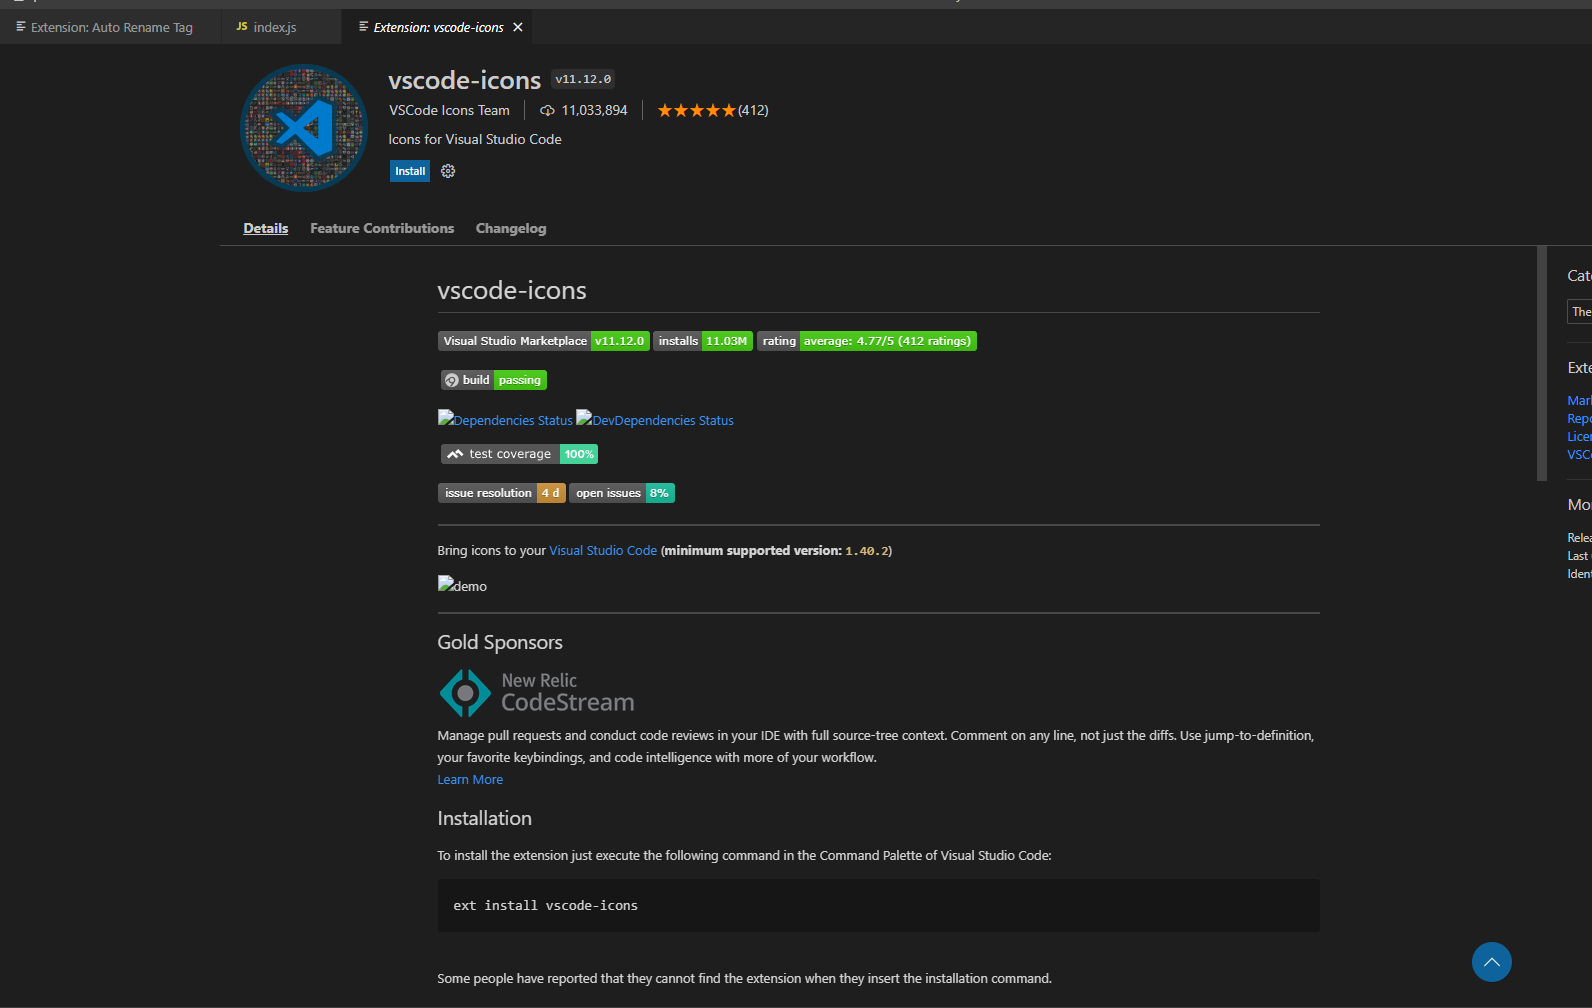
Task: Open the Changelog tab
Action: tap(511, 228)
